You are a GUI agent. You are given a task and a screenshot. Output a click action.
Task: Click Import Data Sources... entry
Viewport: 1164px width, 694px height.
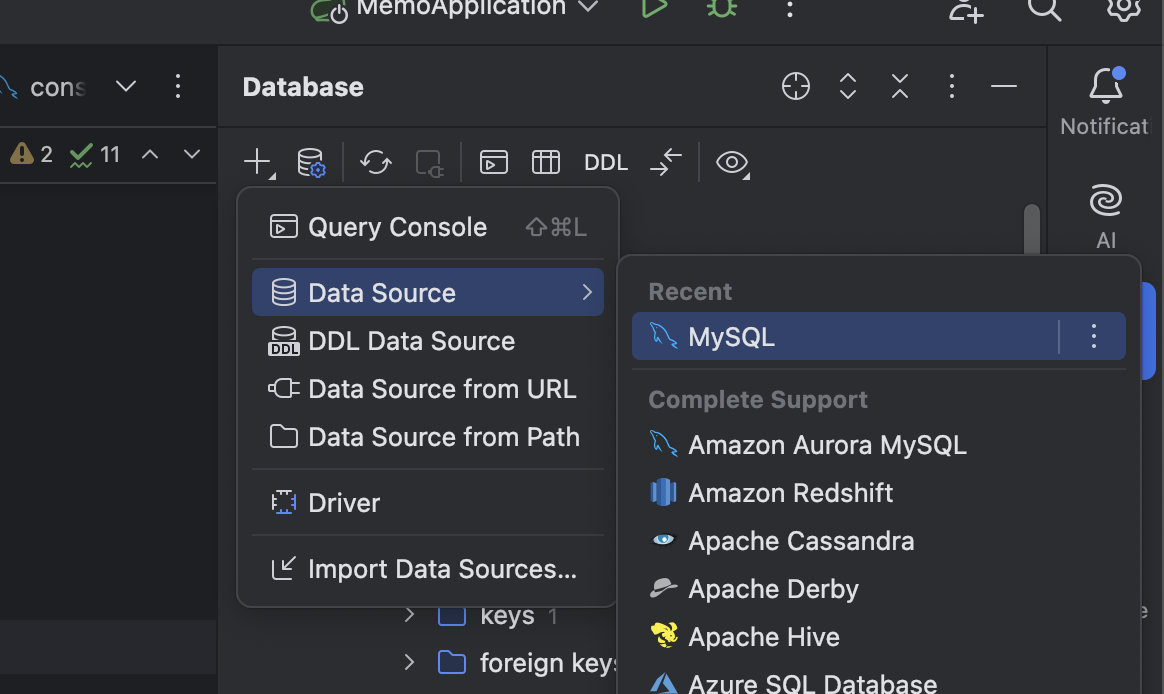coord(442,569)
